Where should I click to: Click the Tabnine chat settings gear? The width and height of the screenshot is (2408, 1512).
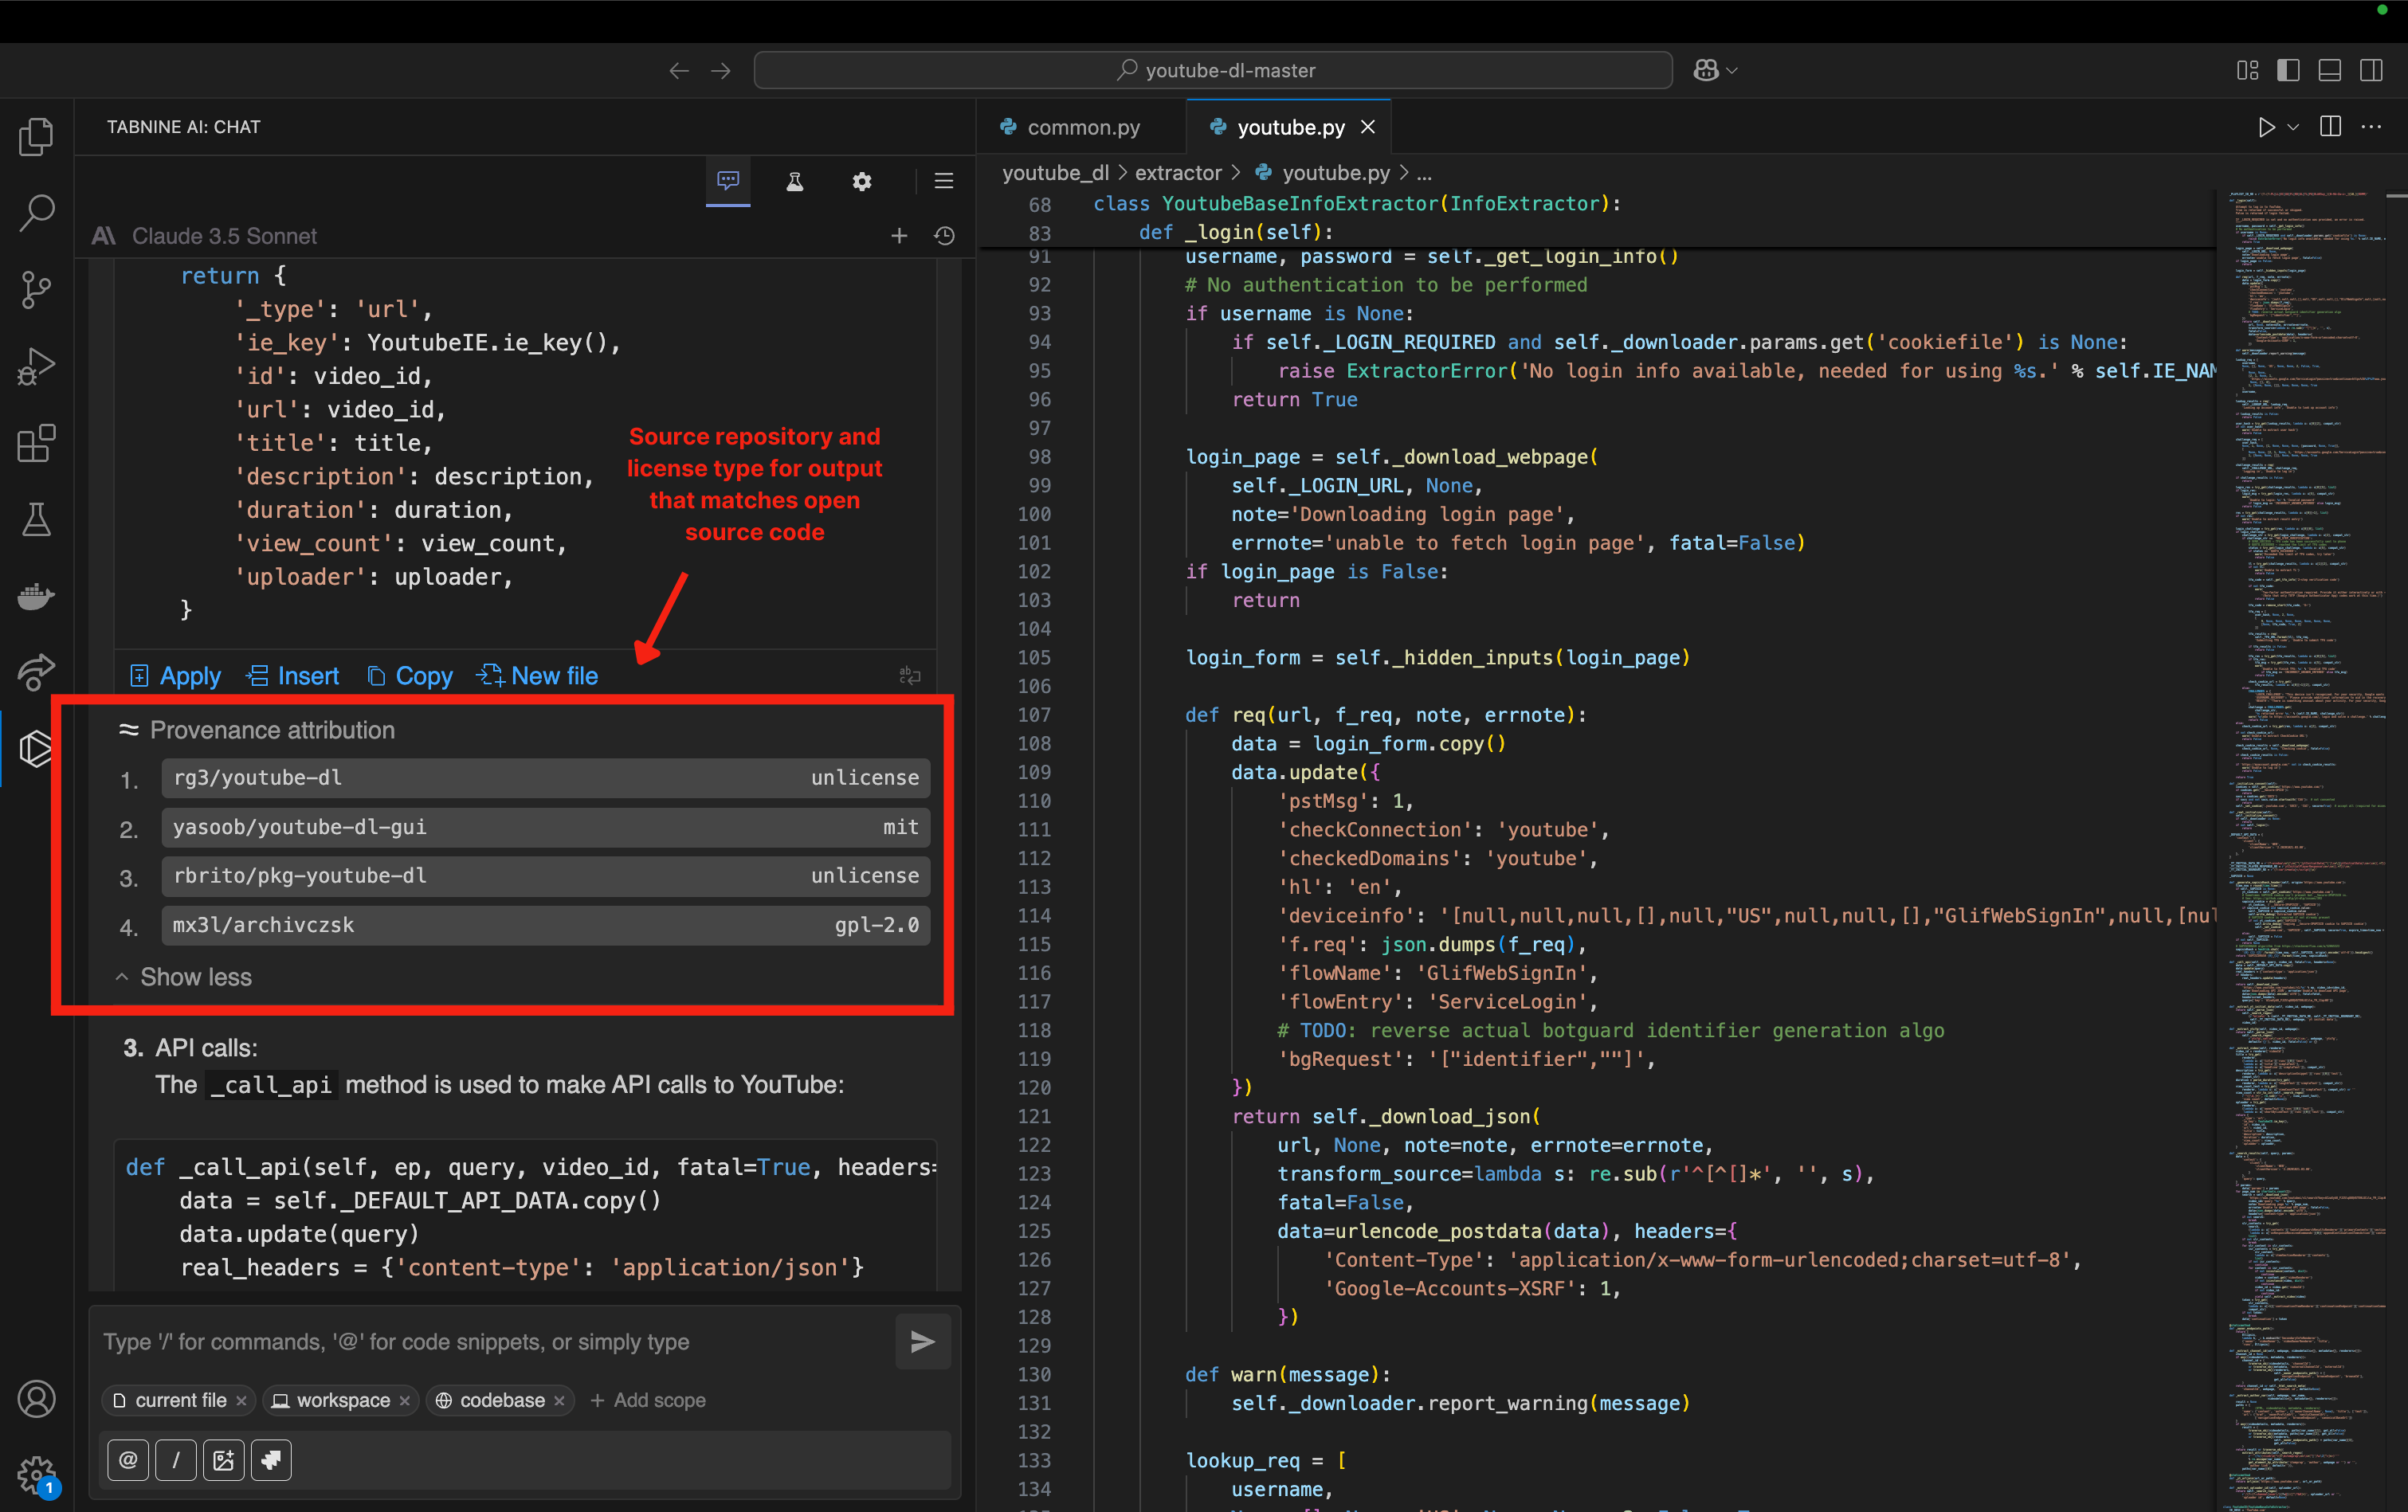click(861, 181)
